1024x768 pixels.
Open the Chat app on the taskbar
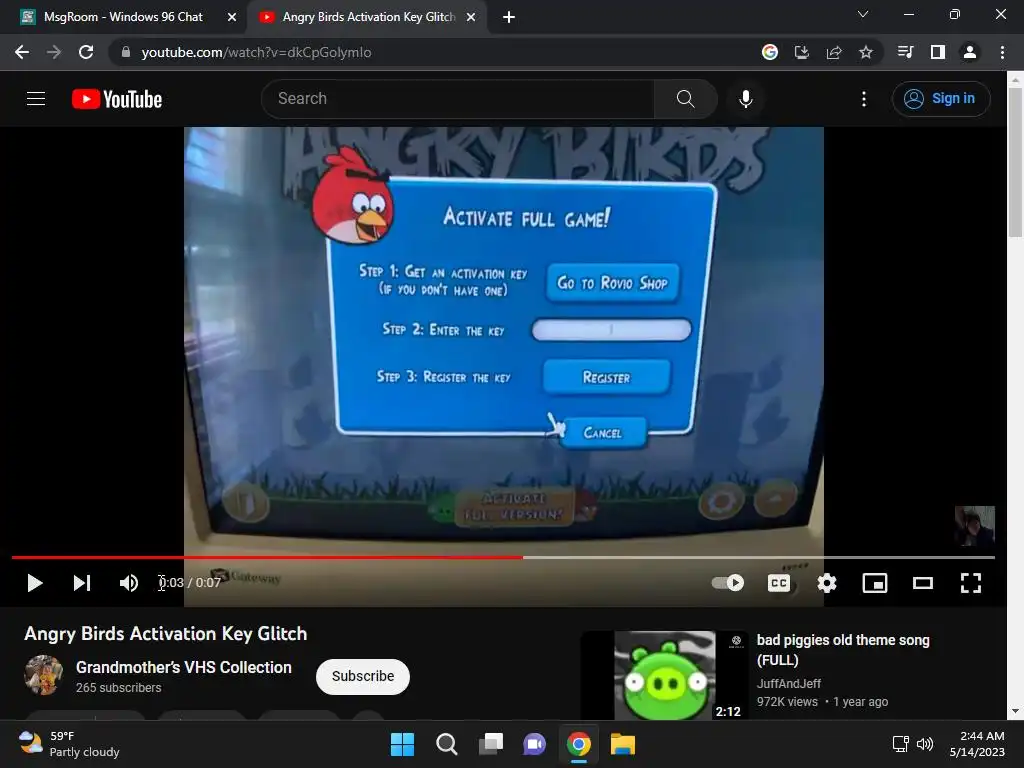(x=534, y=744)
